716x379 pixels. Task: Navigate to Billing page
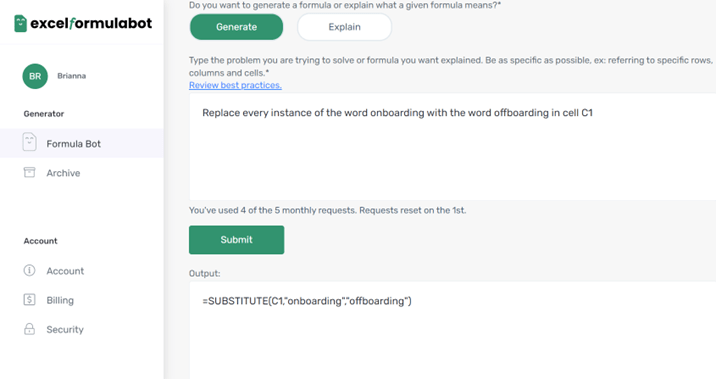click(60, 300)
